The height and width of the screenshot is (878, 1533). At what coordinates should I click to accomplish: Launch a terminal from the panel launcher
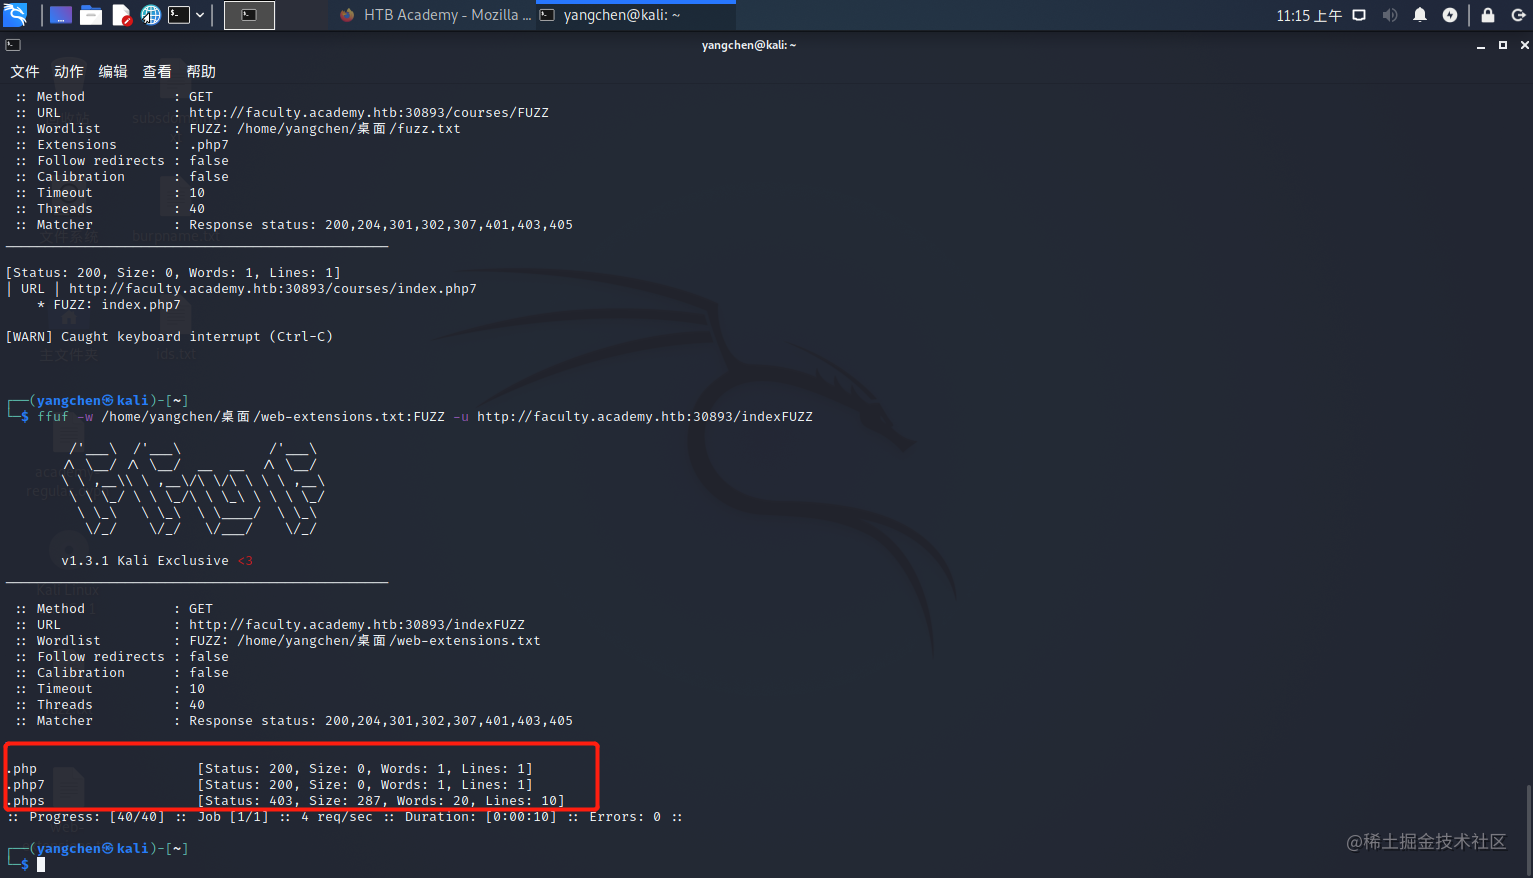point(179,15)
